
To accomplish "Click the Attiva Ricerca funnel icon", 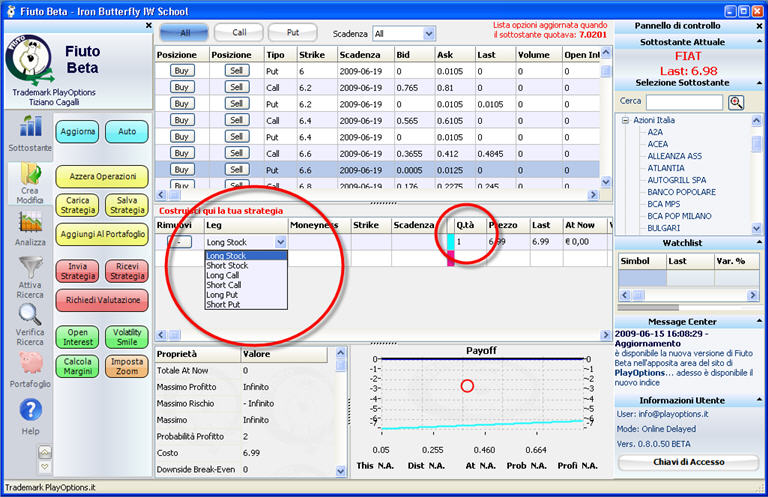I will coord(30,266).
